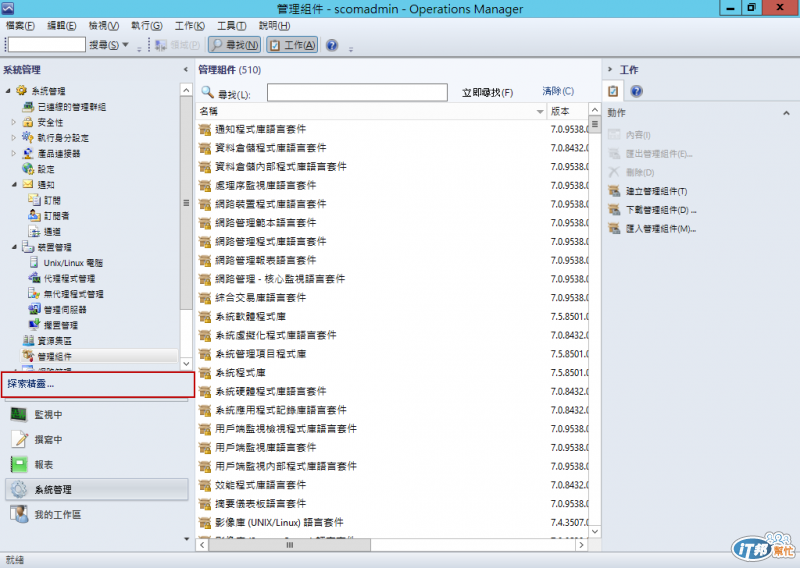Select the 通知 envelope icon

point(28,185)
